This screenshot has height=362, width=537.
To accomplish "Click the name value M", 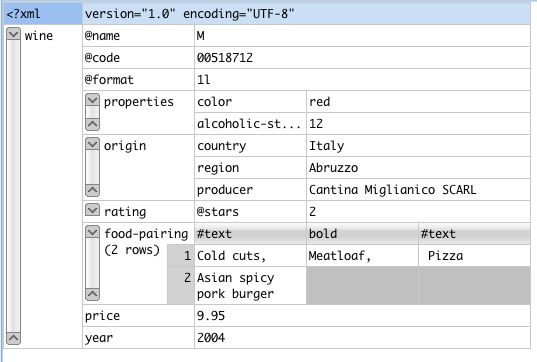I will [362, 36].
